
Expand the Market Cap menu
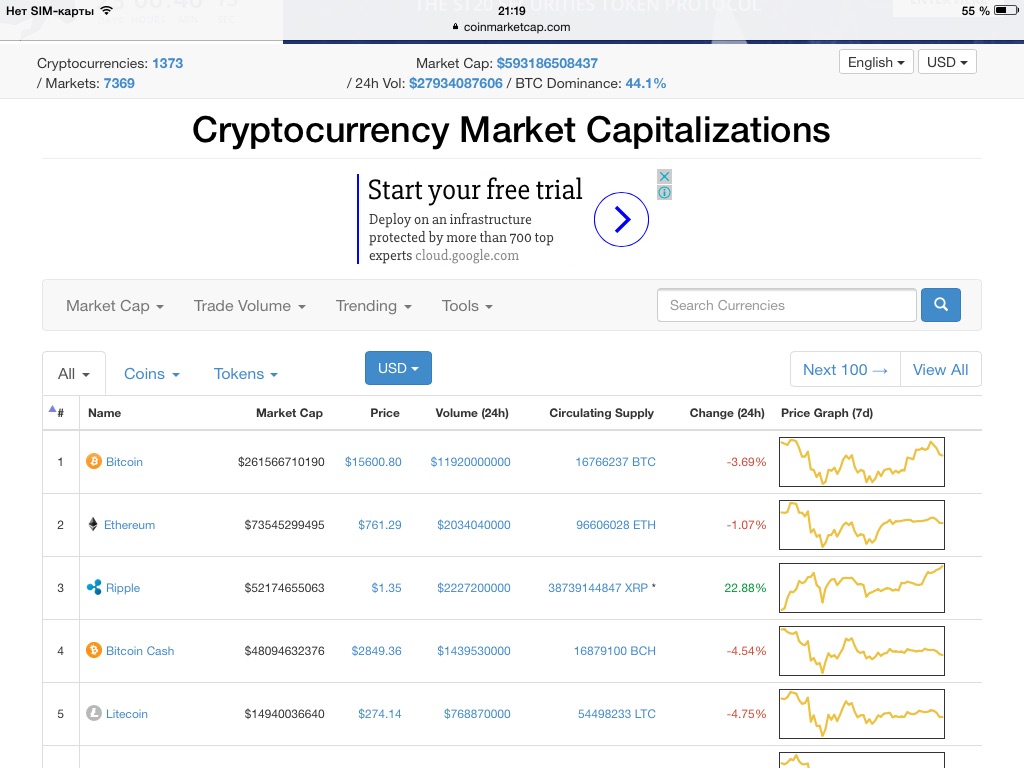[x=115, y=306]
